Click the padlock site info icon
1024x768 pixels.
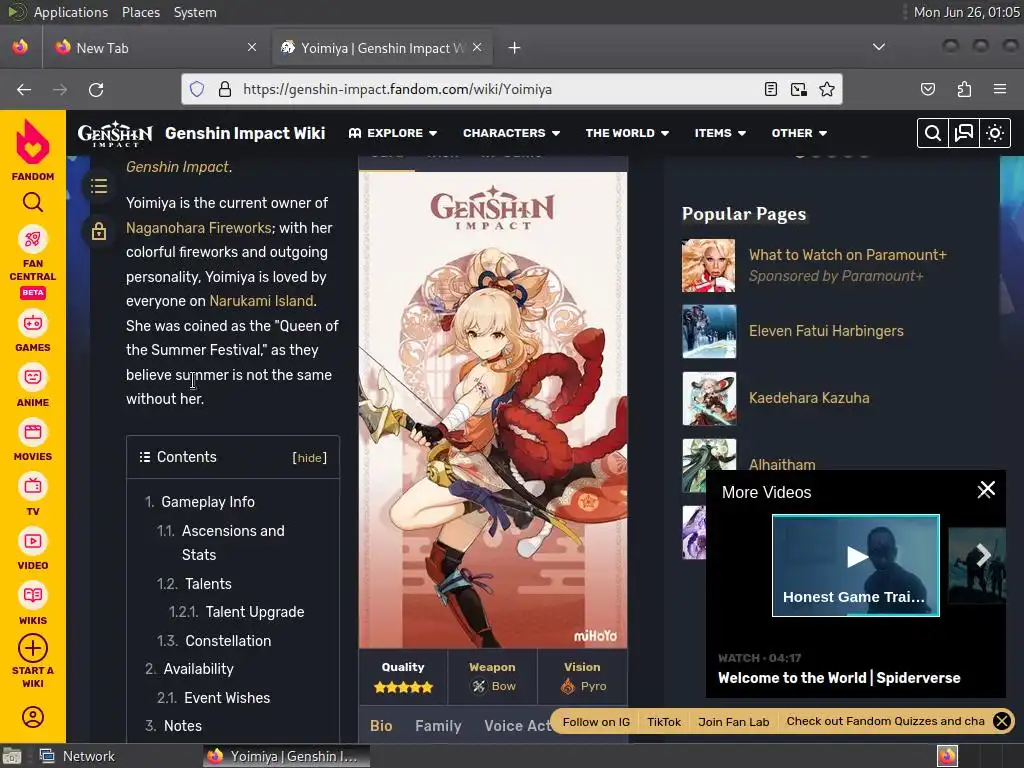(x=225, y=89)
